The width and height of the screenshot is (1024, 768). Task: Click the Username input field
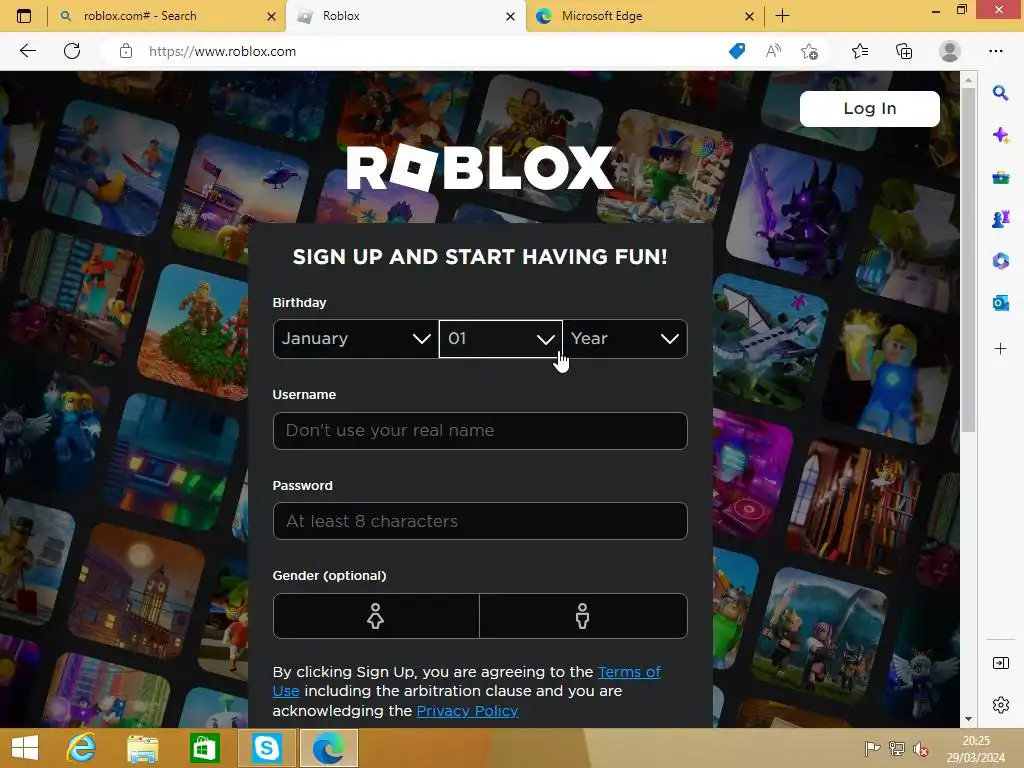pos(480,430)
